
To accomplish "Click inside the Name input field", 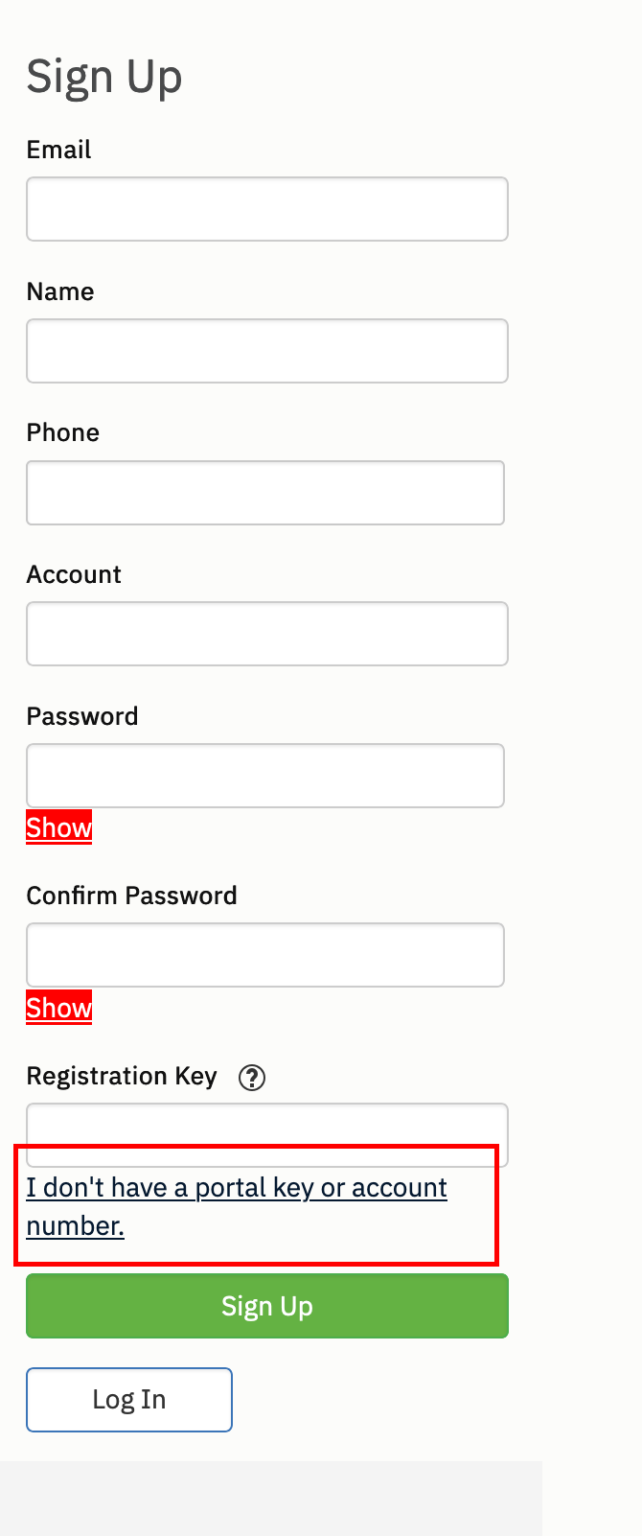I will pyautogui.click(x=267, y=351).
